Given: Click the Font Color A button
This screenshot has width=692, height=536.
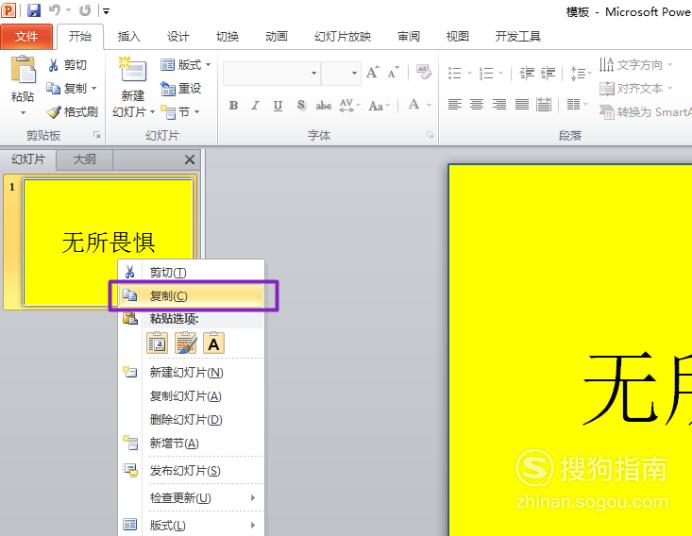Looking at the screenshot, I should [x=414, y=105].
